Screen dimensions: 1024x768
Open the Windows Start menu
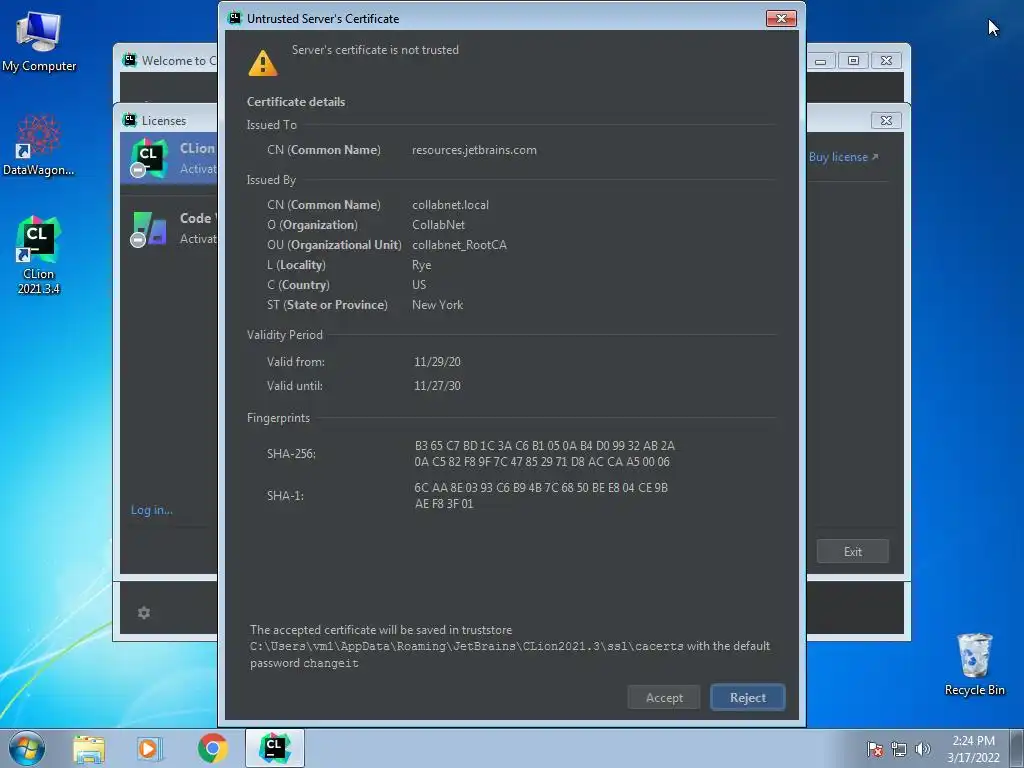[26, 748]
